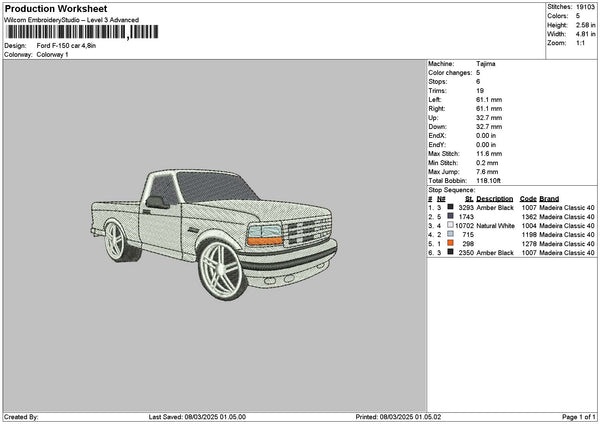600x424 pixels.
Task: Click the black swatch in stop 6
Action: coord(451,252)
